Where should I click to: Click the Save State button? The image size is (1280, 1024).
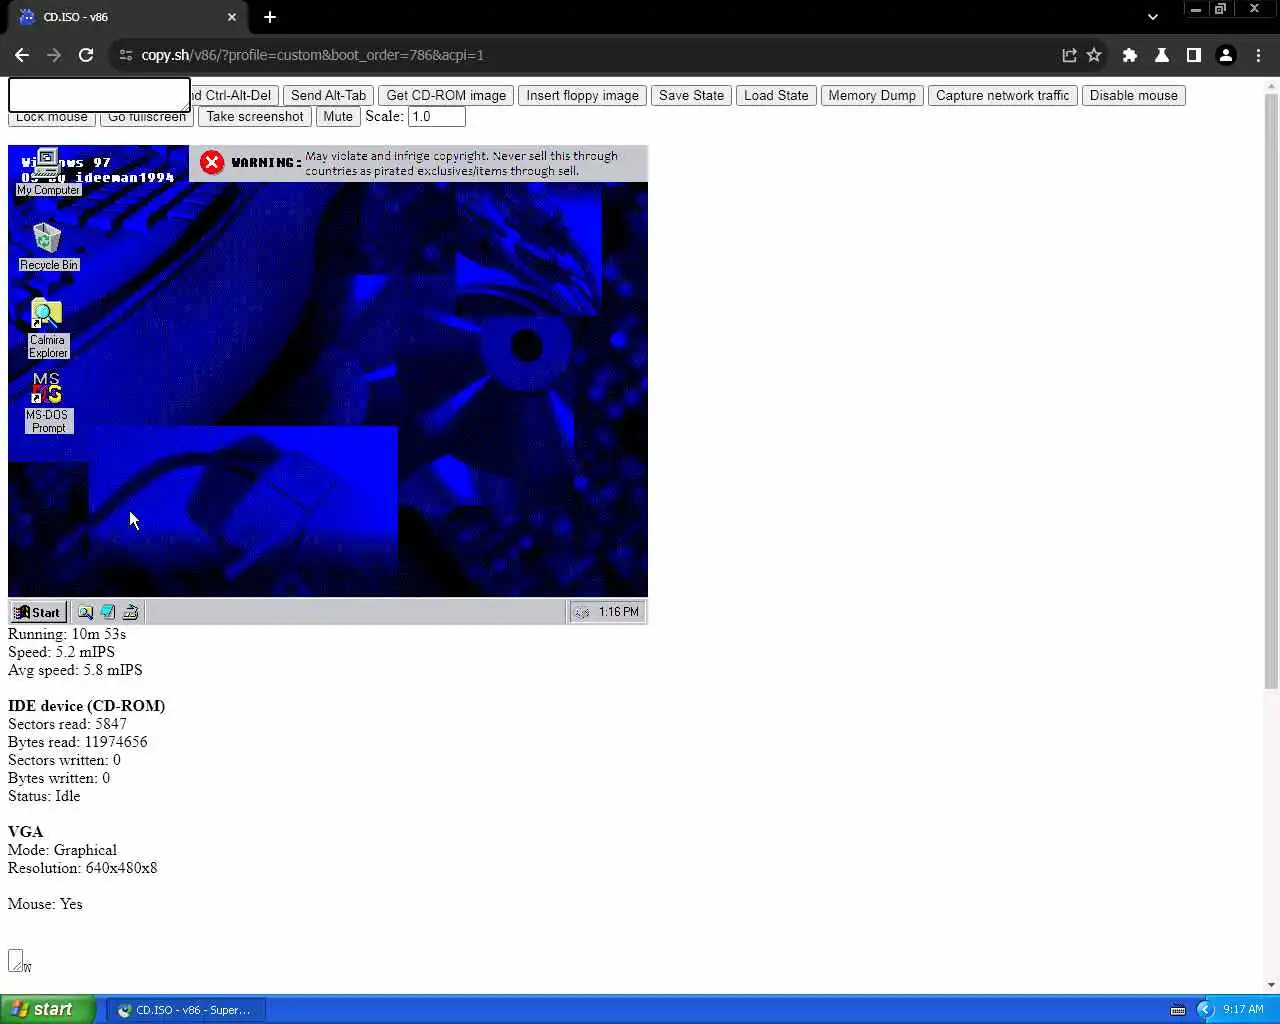click(691, 95)
